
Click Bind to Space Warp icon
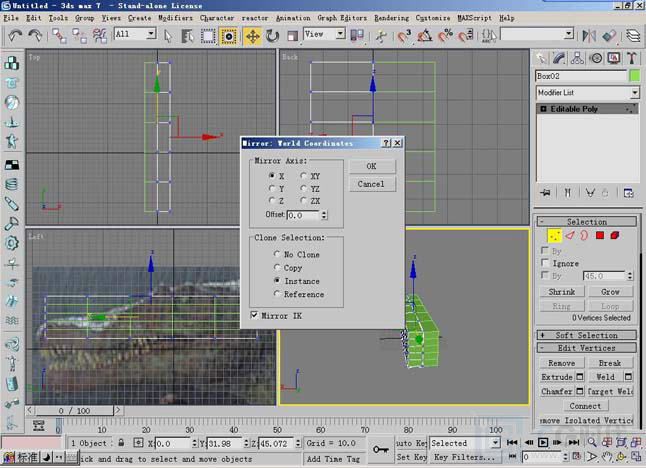click(100, 36)
